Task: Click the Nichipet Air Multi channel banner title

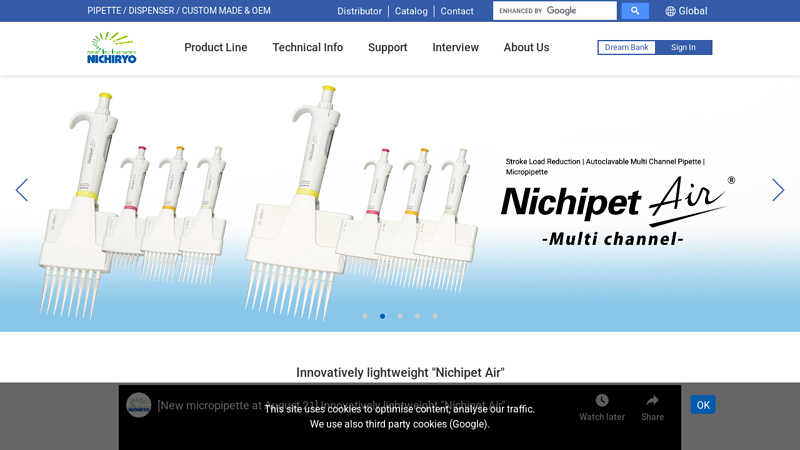Action: pos(618,212)
